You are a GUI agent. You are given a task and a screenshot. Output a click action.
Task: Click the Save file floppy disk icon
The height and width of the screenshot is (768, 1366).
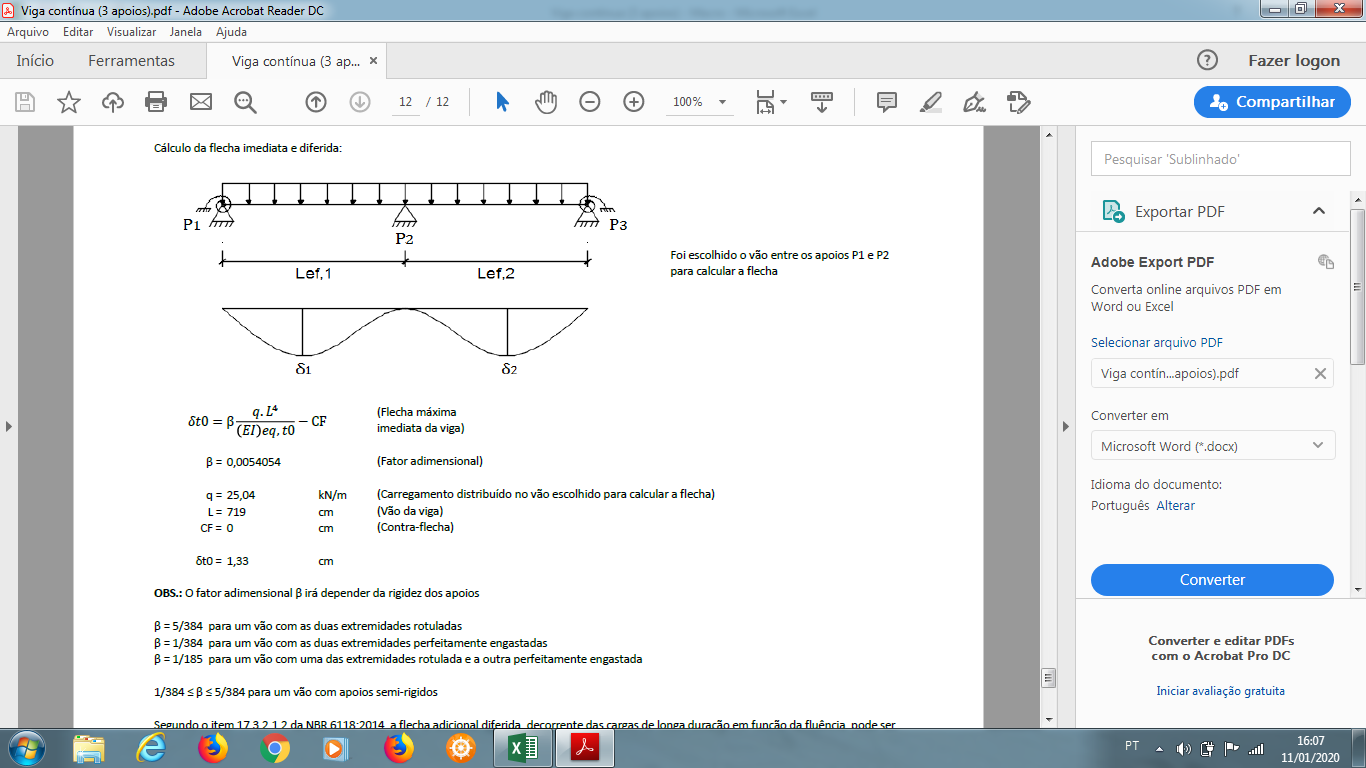point(25,102)
